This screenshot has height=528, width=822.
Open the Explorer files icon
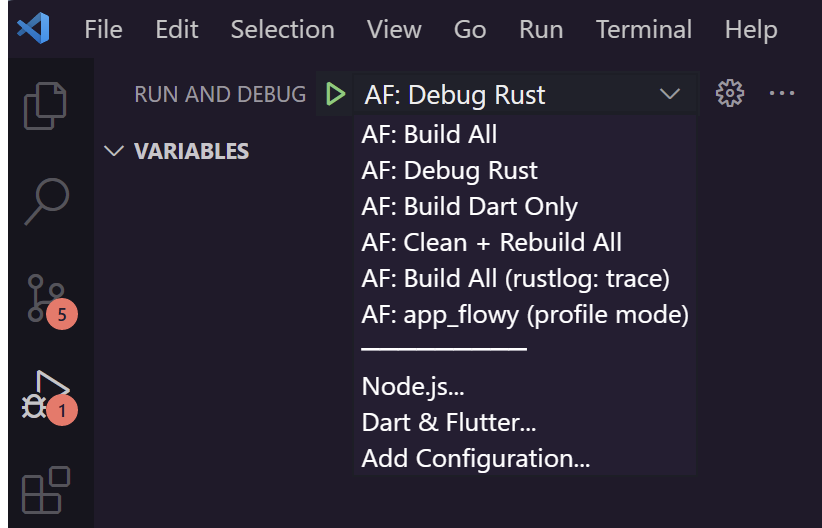(45, 105)
